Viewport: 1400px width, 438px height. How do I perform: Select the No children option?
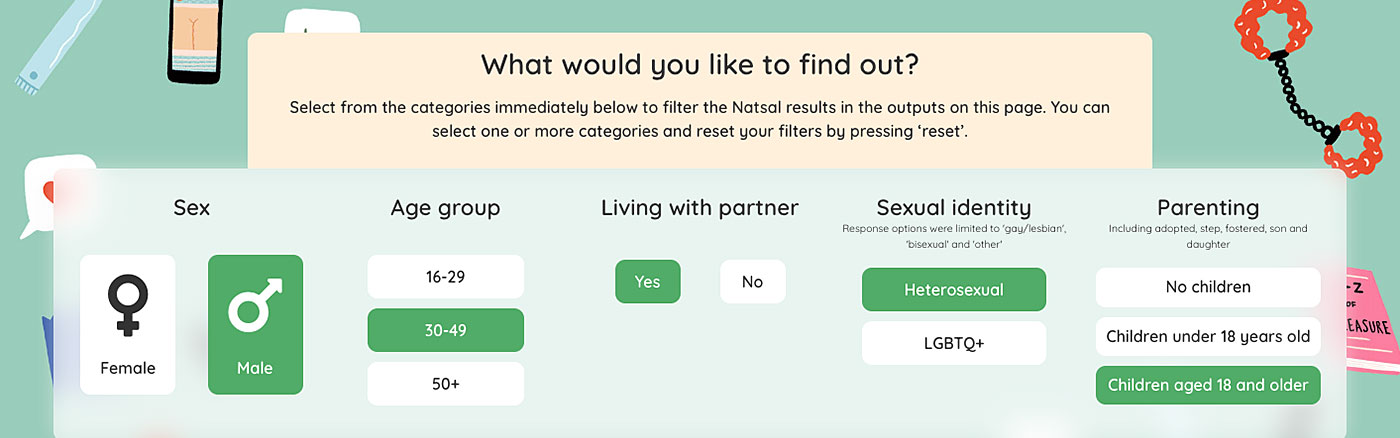(1208, 287)
